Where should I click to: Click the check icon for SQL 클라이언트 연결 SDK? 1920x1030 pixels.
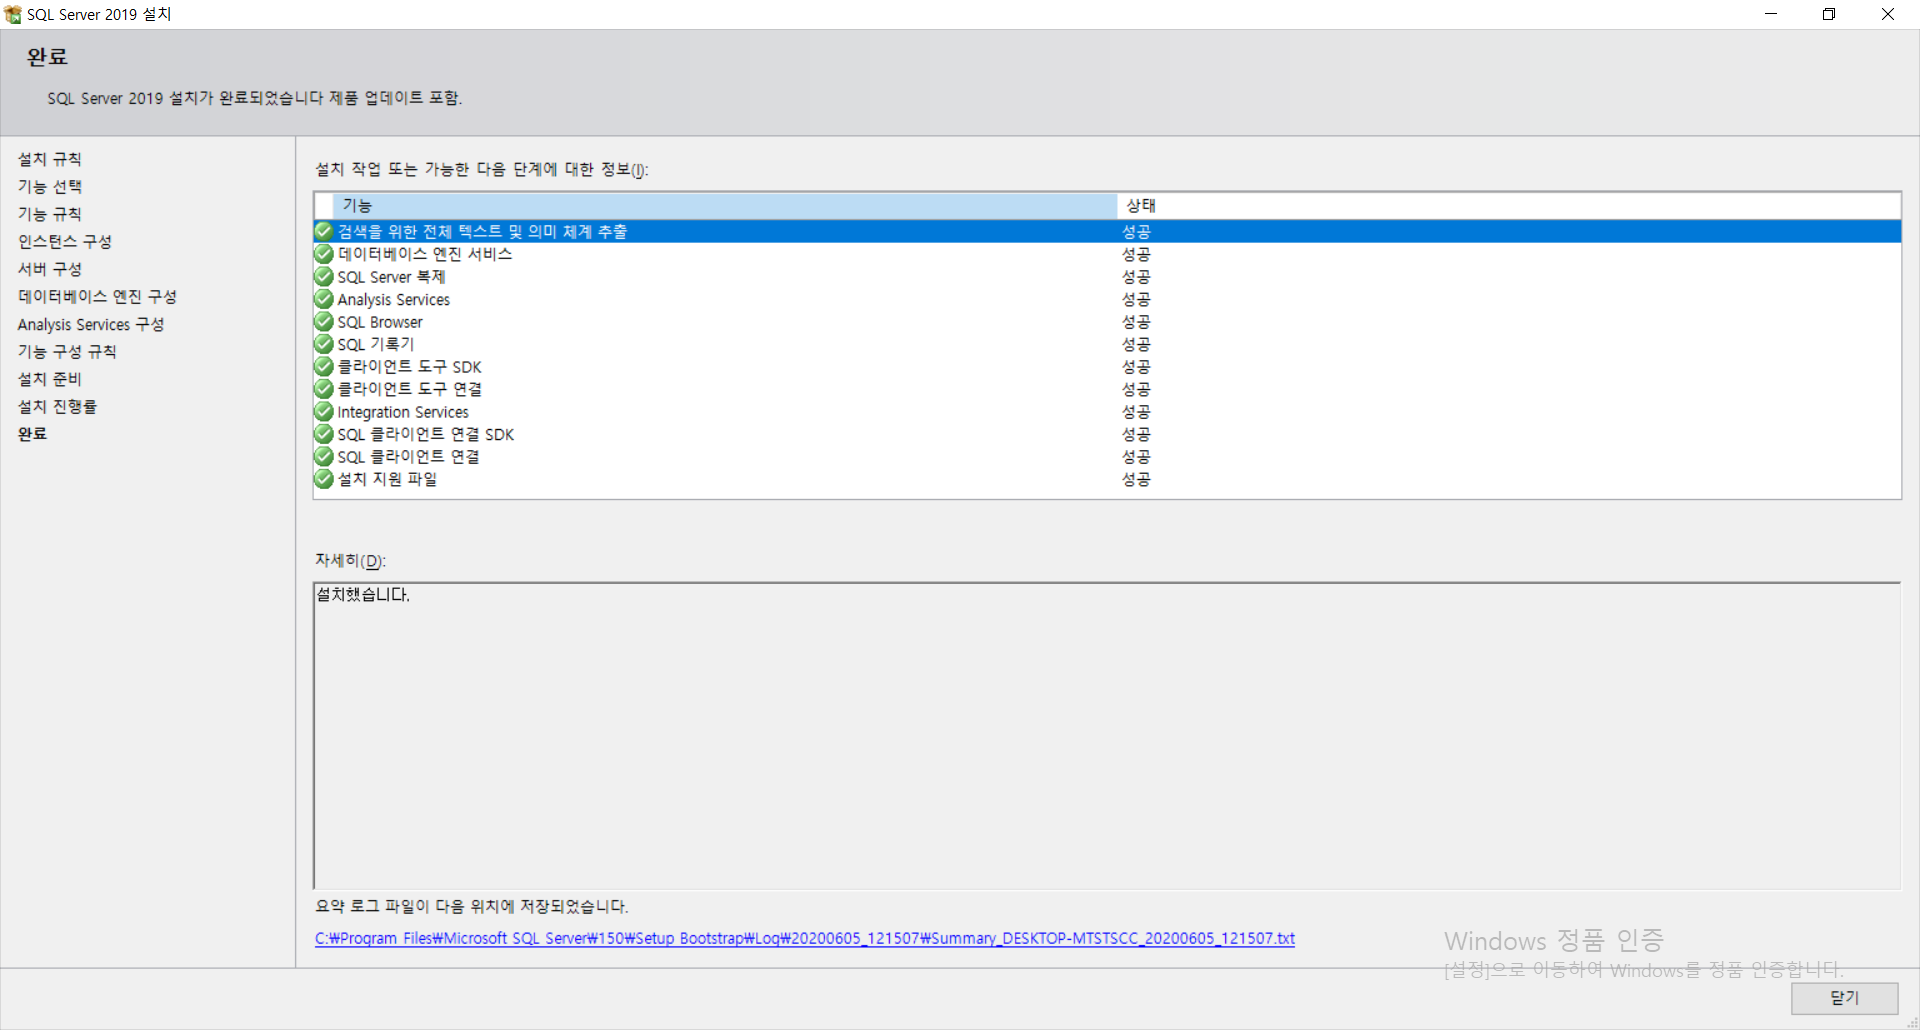(324, 434)
